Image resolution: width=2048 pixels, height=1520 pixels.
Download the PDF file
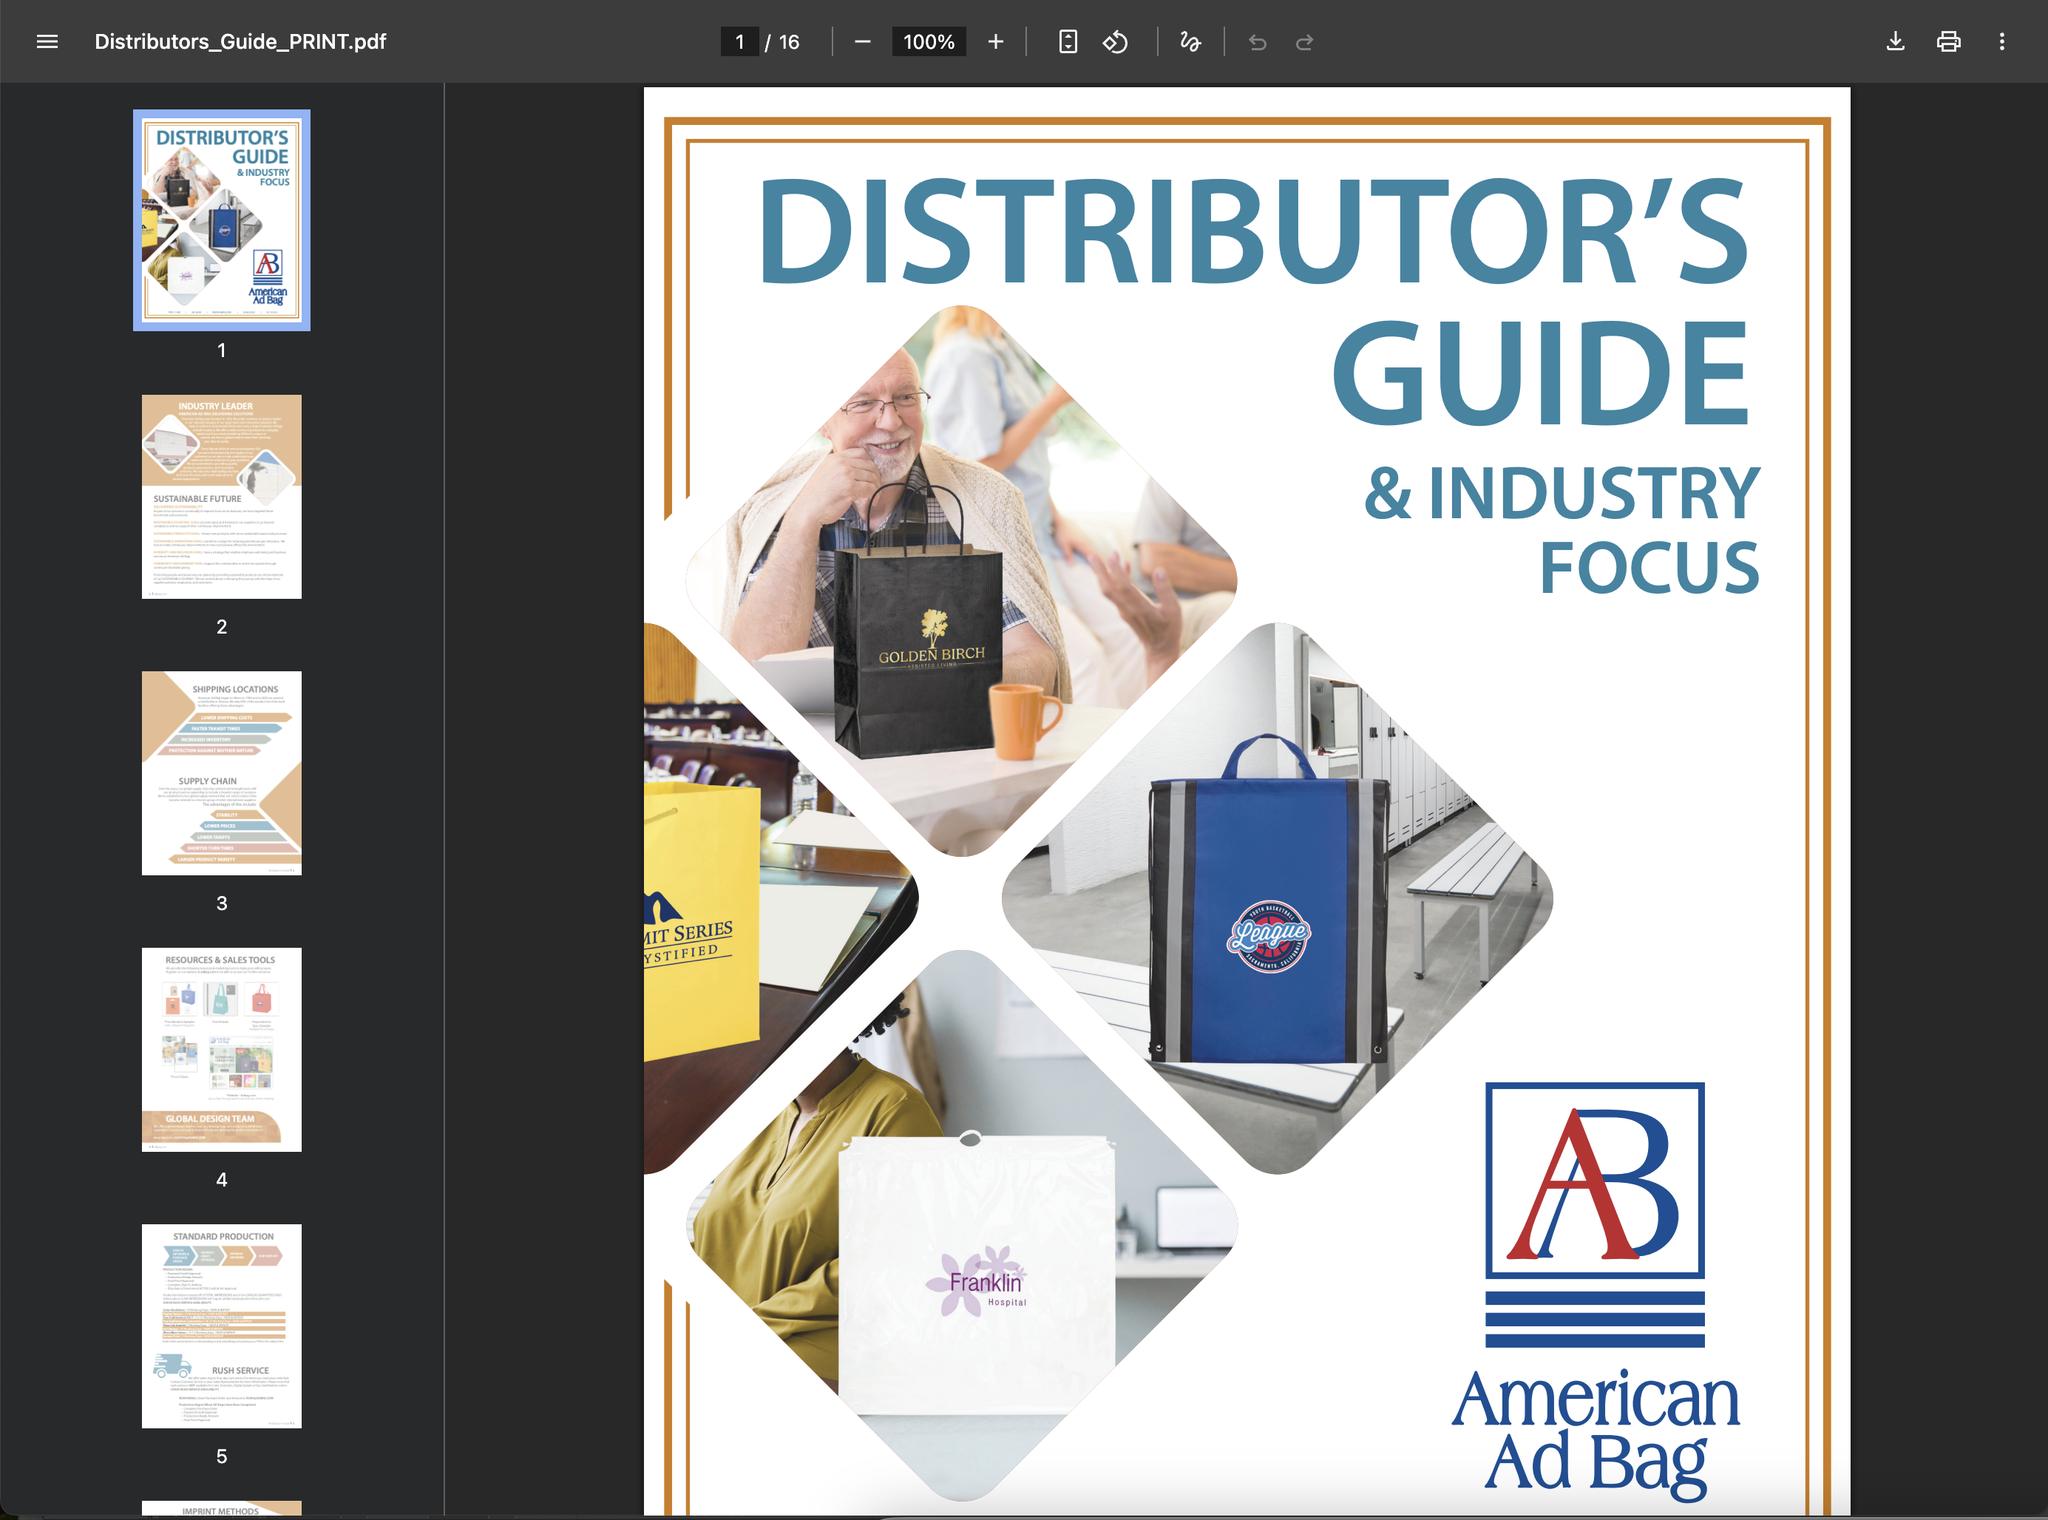pos(1895,42)
